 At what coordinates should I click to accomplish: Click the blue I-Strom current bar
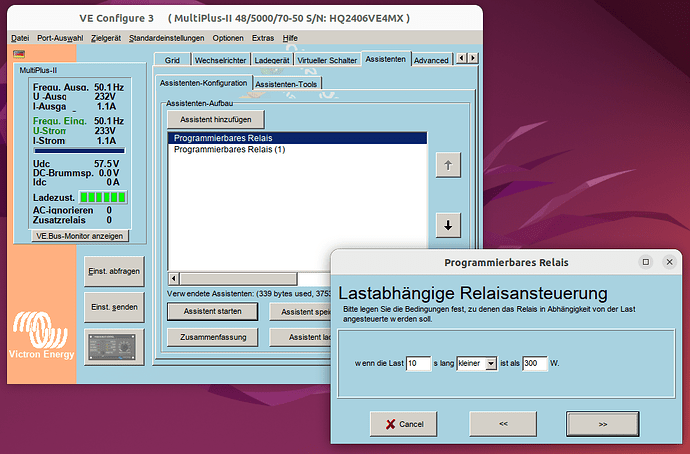pos(79,151)
